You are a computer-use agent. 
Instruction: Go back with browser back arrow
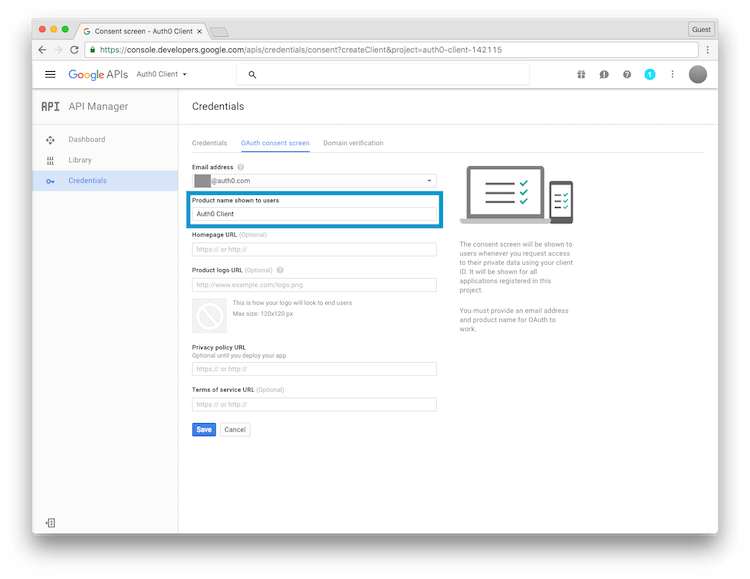(x=42, y=50)
